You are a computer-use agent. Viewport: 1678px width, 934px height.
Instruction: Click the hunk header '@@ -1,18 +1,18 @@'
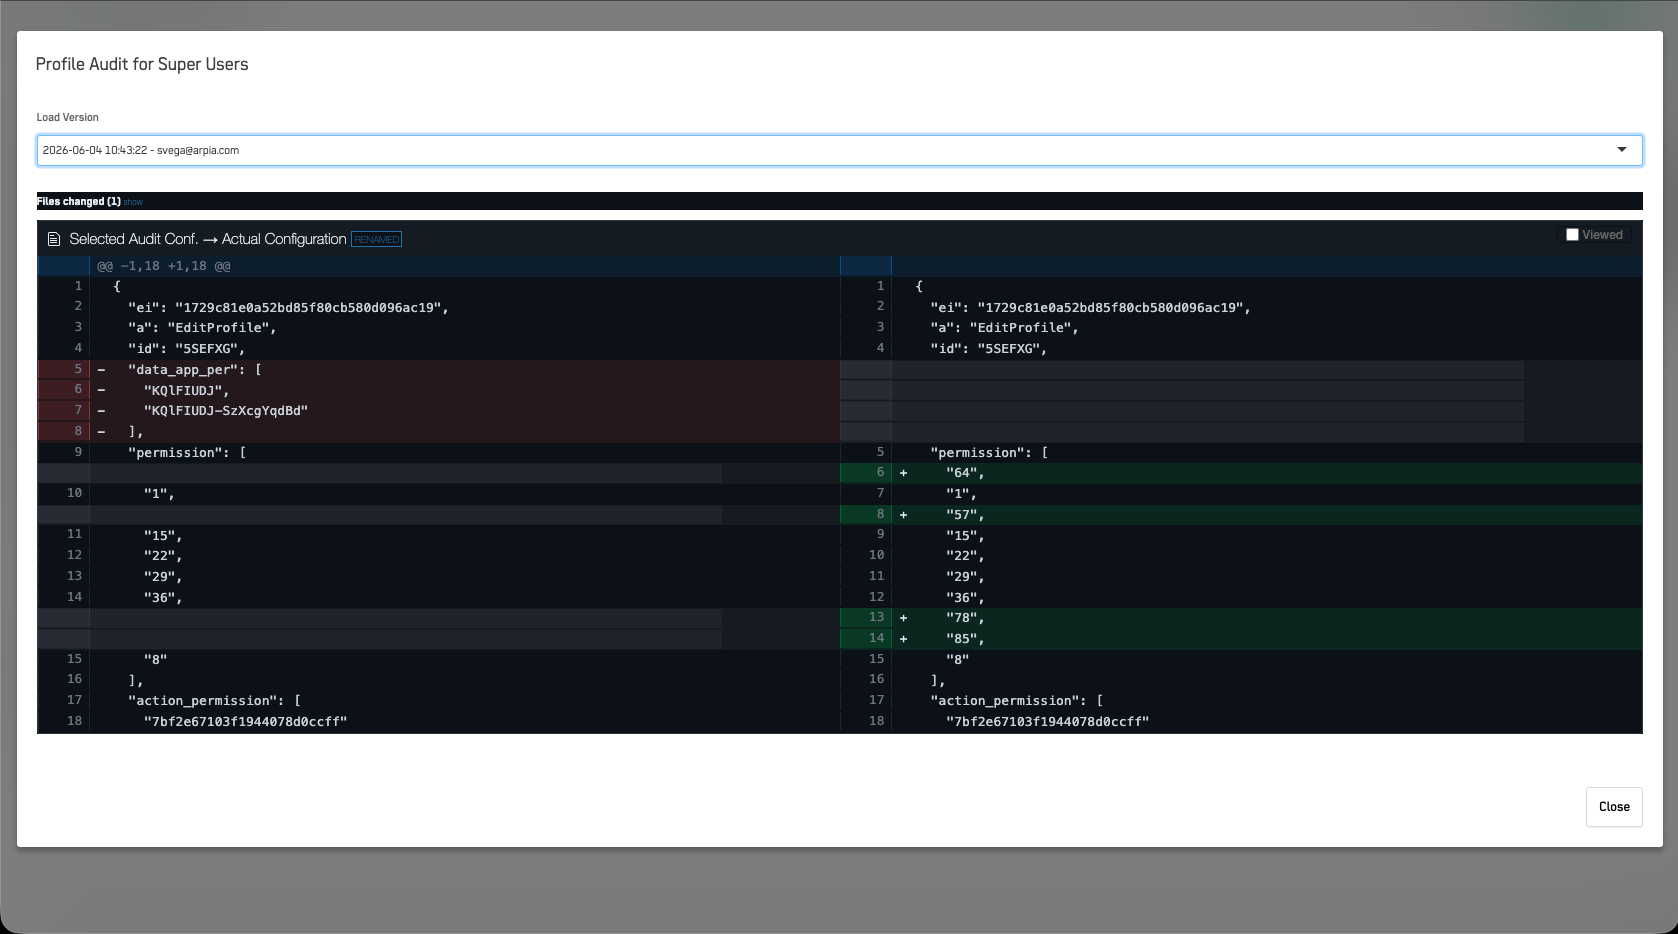pos(163,266)
